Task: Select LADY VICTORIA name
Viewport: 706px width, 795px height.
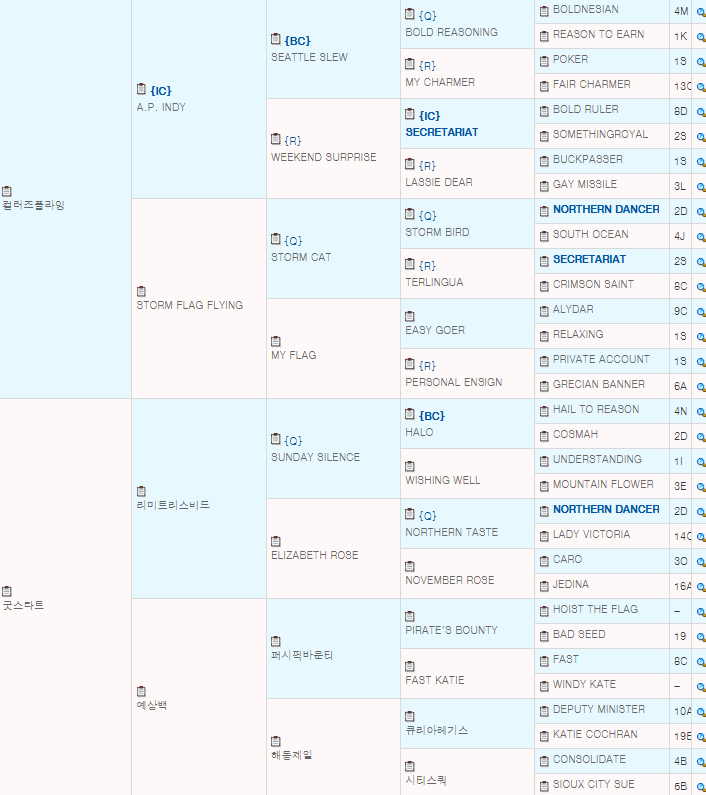Action: click(591, 534)
